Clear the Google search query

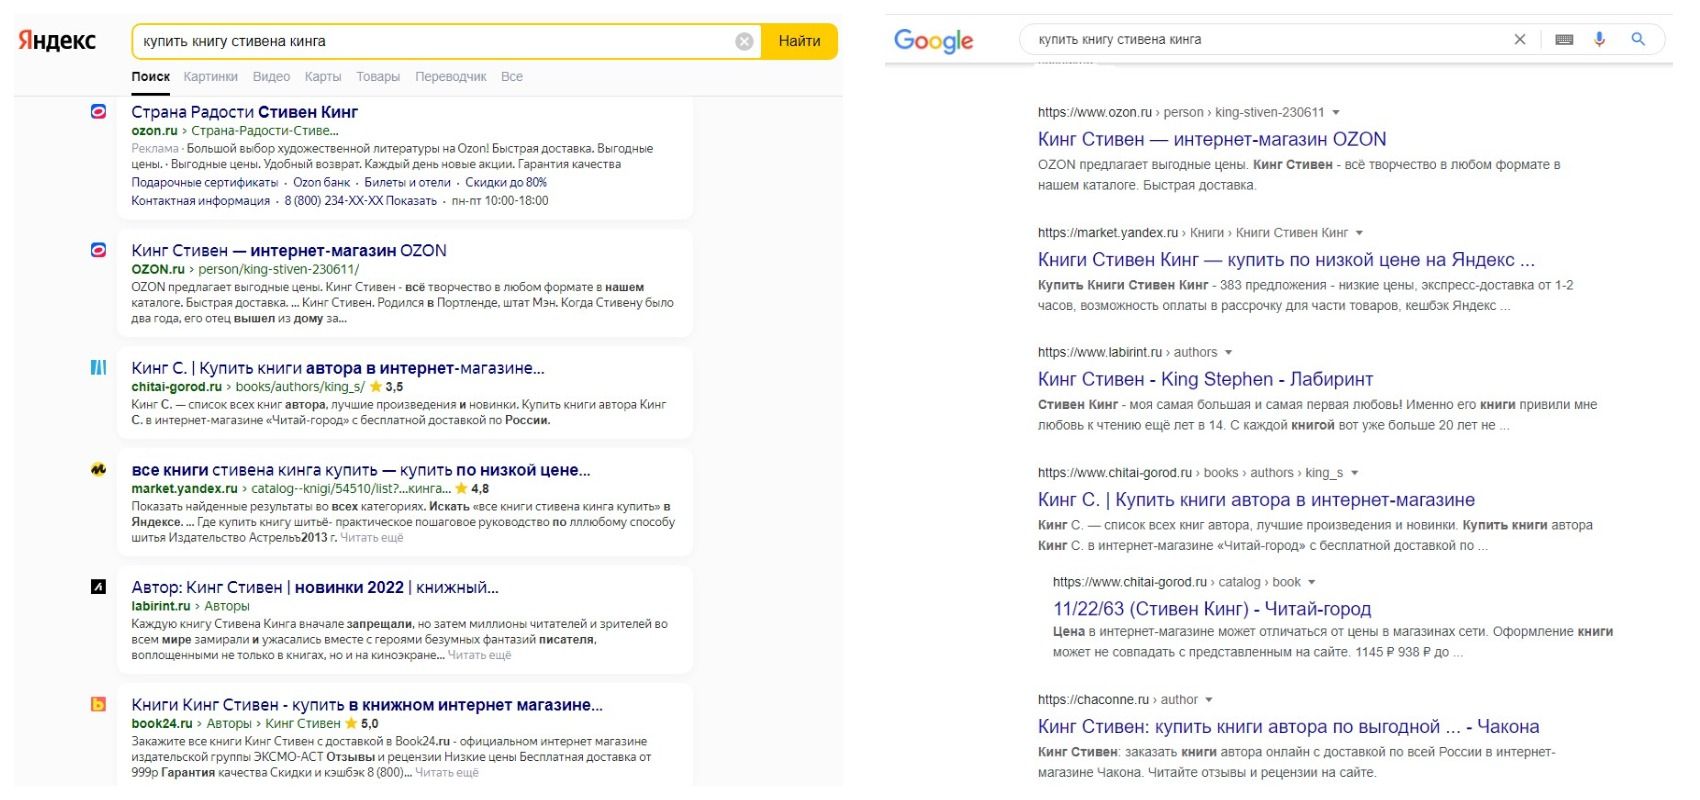(x=1520, y=39)
